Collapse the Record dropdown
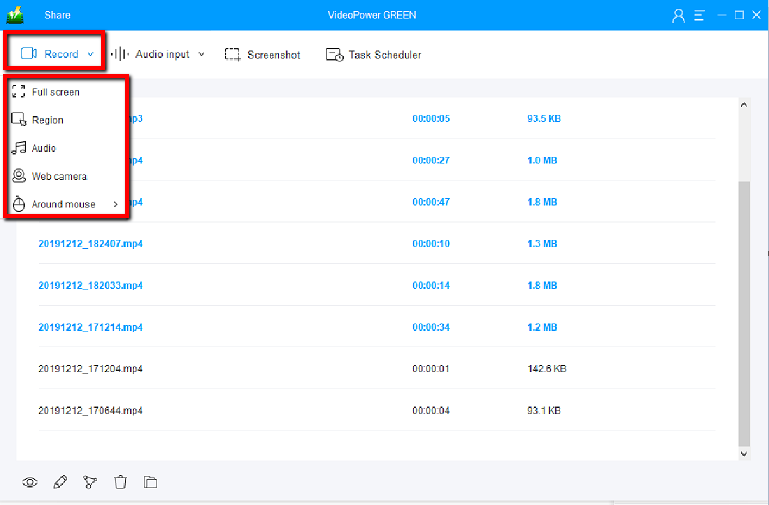 pos(58,54)
